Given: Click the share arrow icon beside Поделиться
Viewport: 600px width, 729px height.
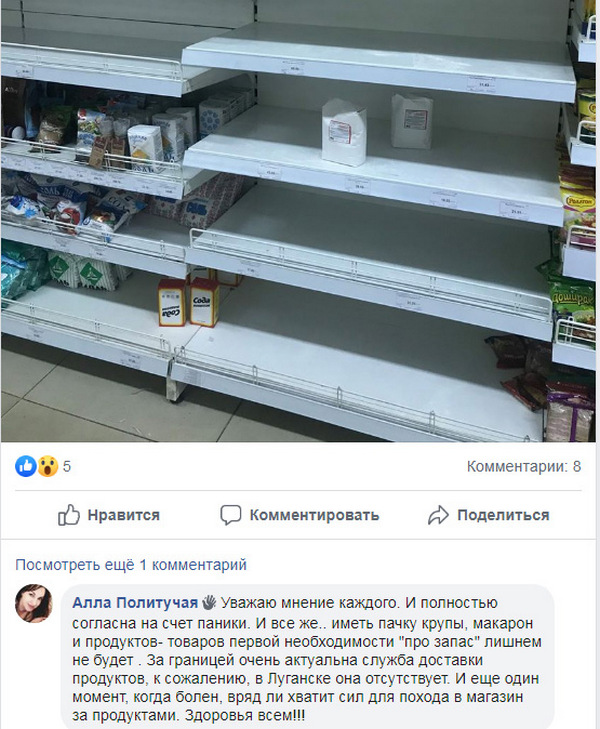Looking at the screenshot, I should click(x=438, y=515).
